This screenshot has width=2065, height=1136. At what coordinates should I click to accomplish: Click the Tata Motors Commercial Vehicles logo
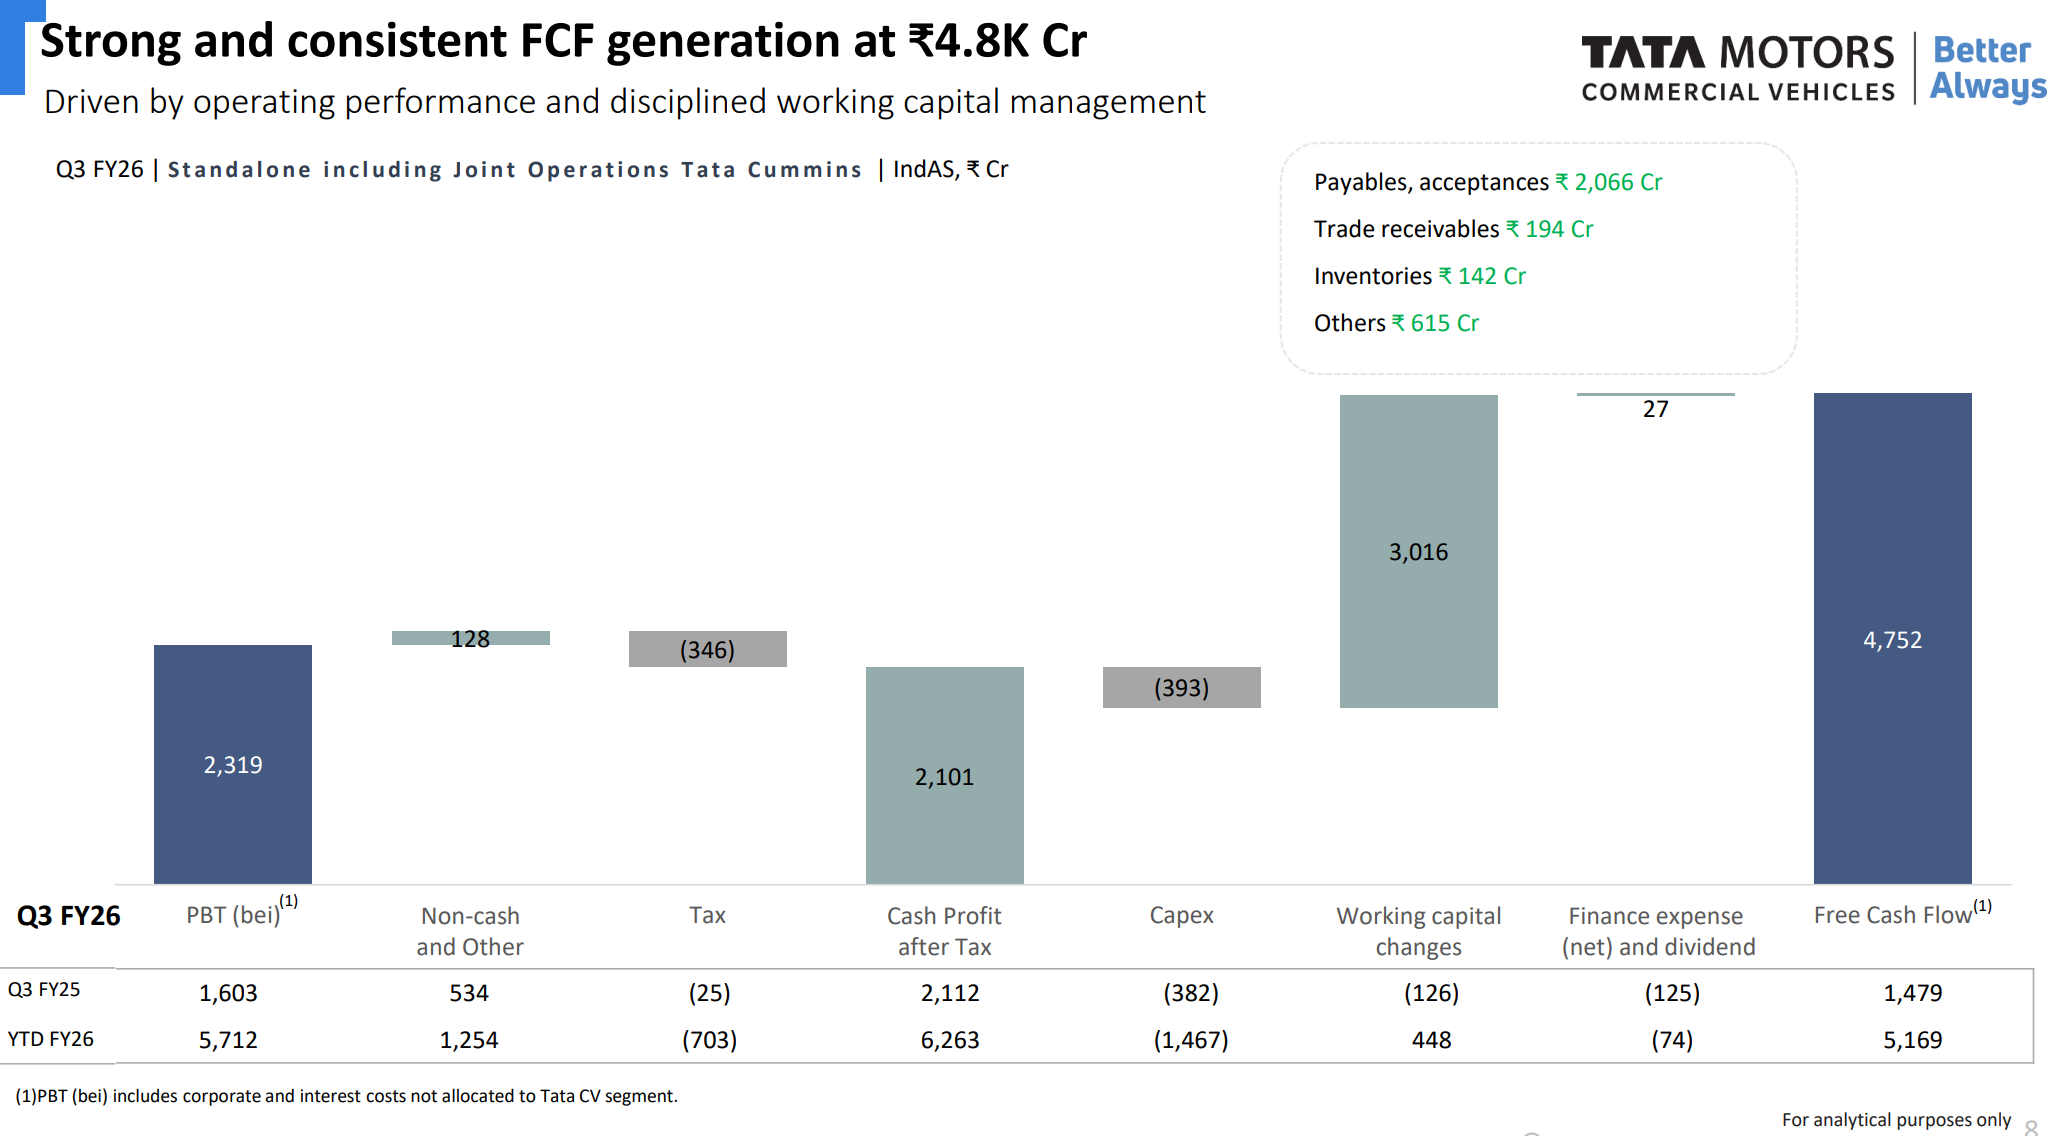click(x=1737, y=68)
